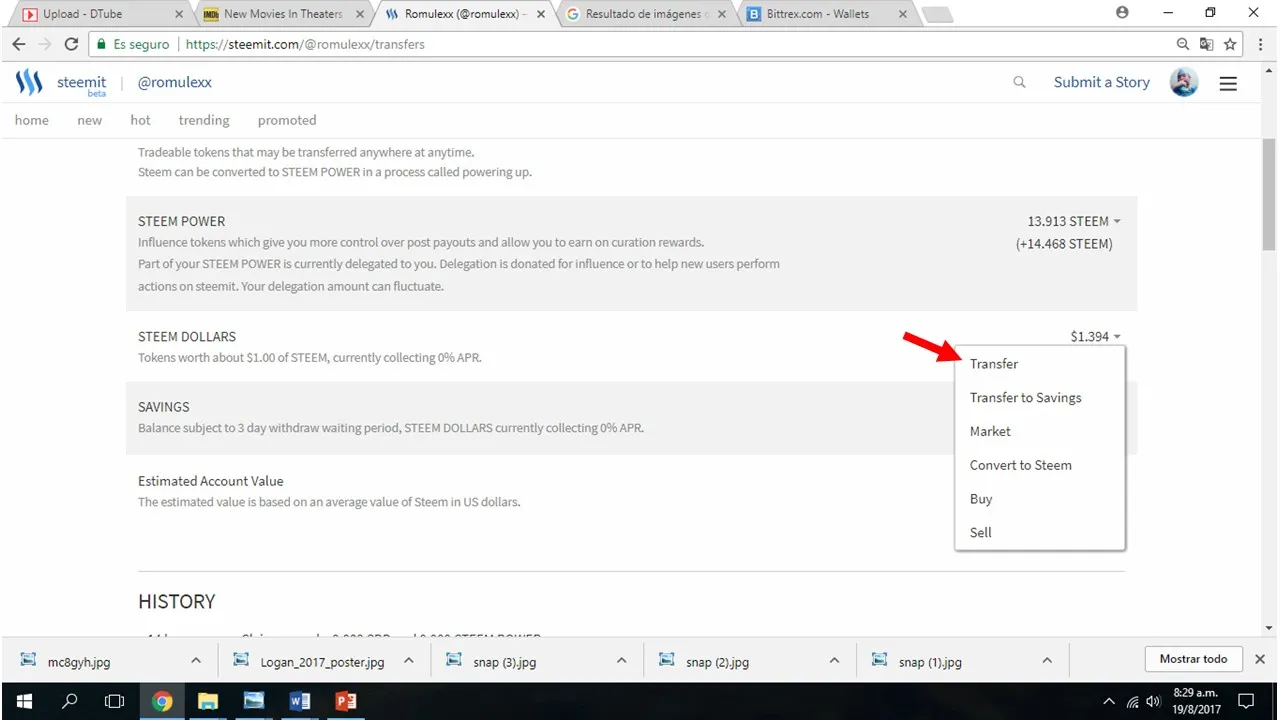Open PowerPoint from the taskbar
Screen dimensions: 1280x720
[346, 701]
